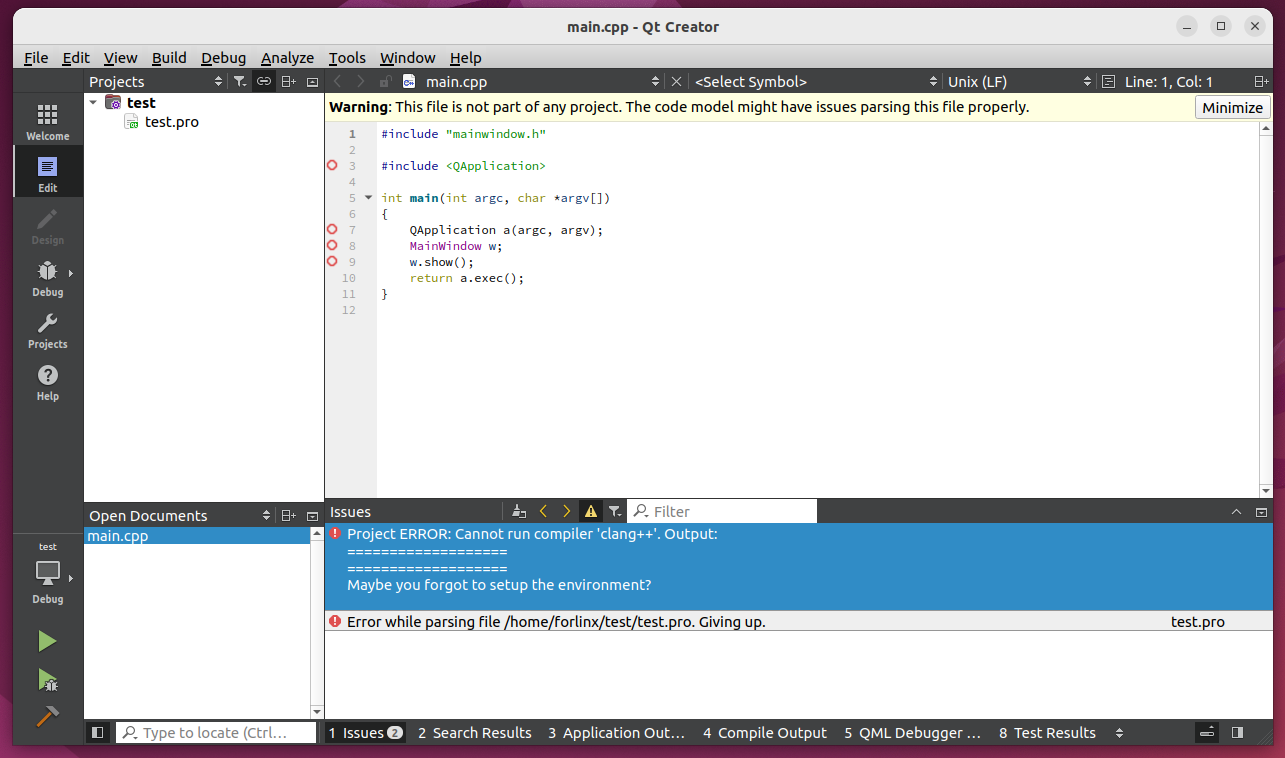Open the File menu

click(x=36, y=58)
